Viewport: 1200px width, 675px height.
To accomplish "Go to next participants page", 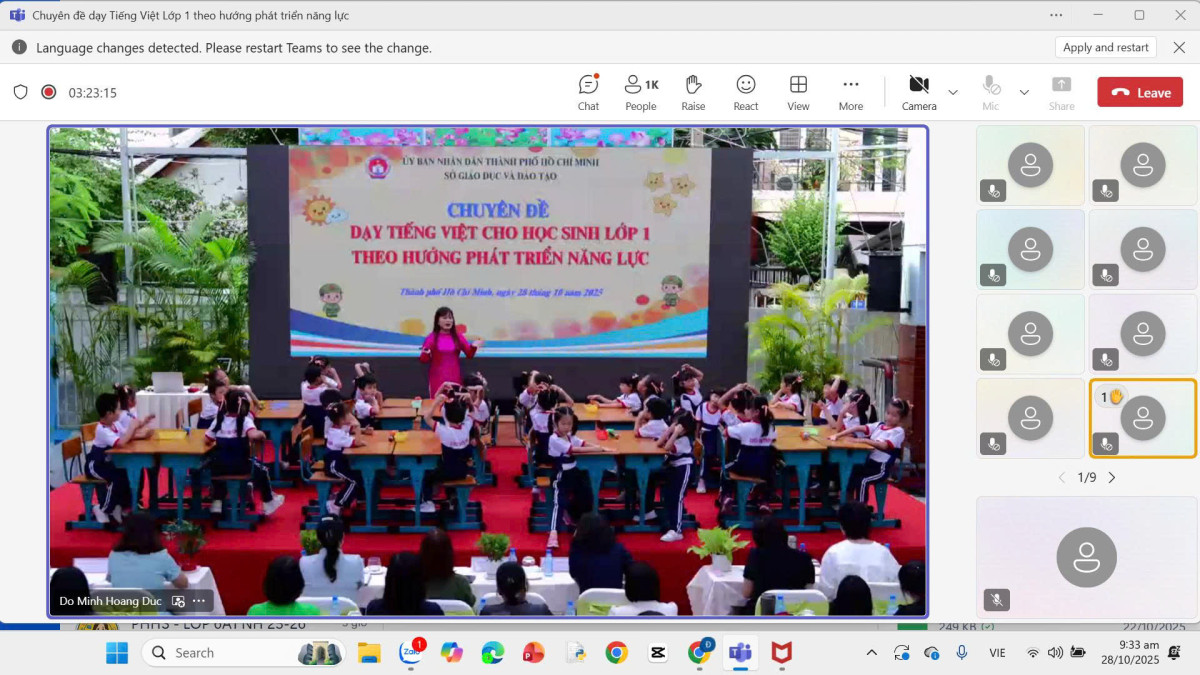I will 1112,478.
